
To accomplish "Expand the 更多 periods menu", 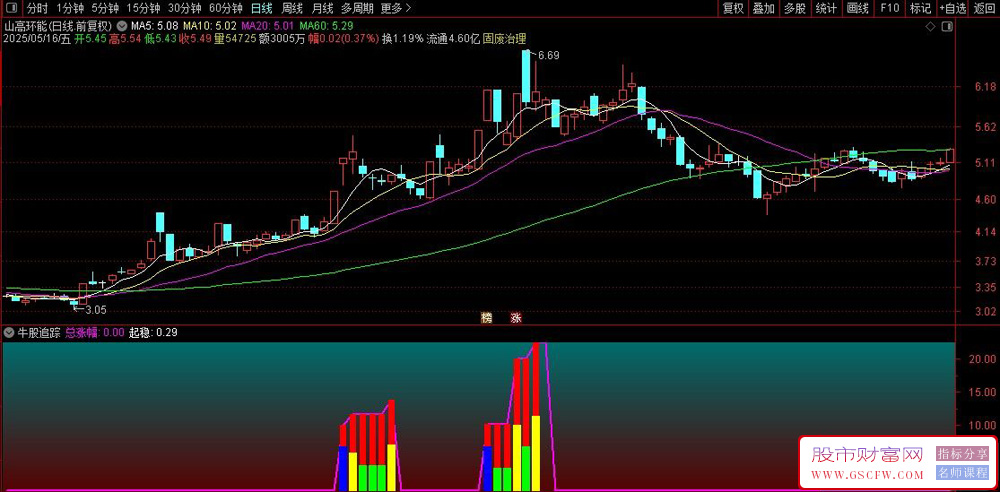I will point(395,8).
